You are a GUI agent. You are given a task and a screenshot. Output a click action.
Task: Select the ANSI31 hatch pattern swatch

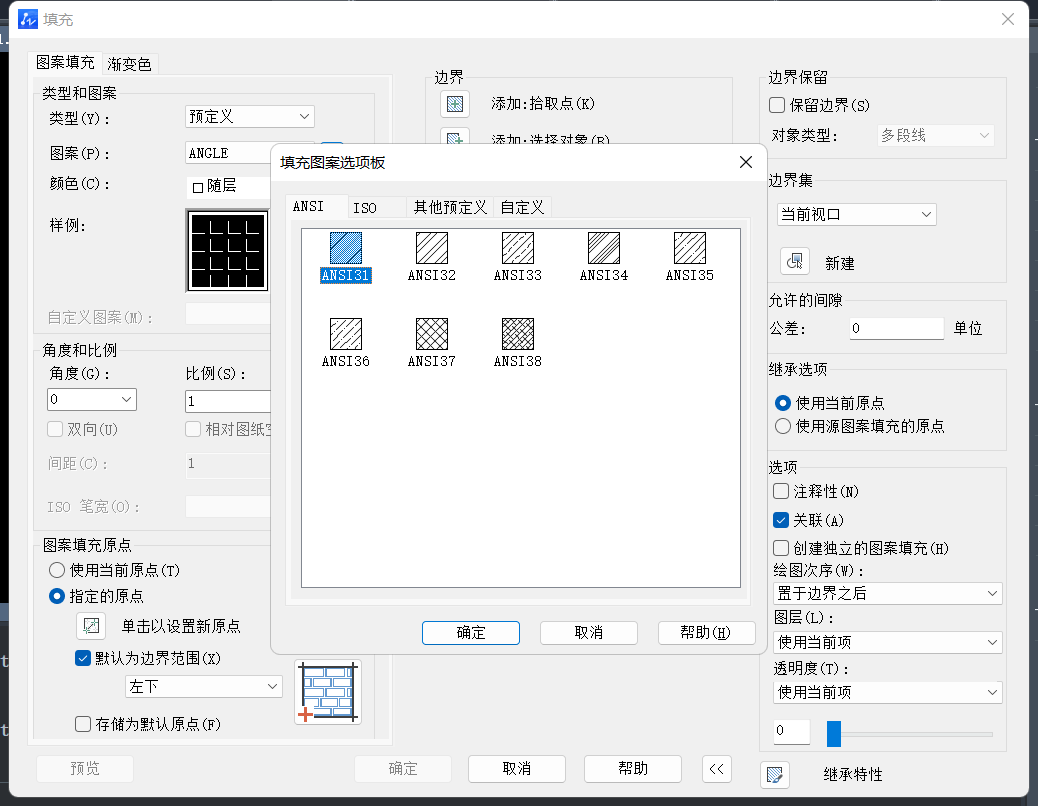coord(346,248)
